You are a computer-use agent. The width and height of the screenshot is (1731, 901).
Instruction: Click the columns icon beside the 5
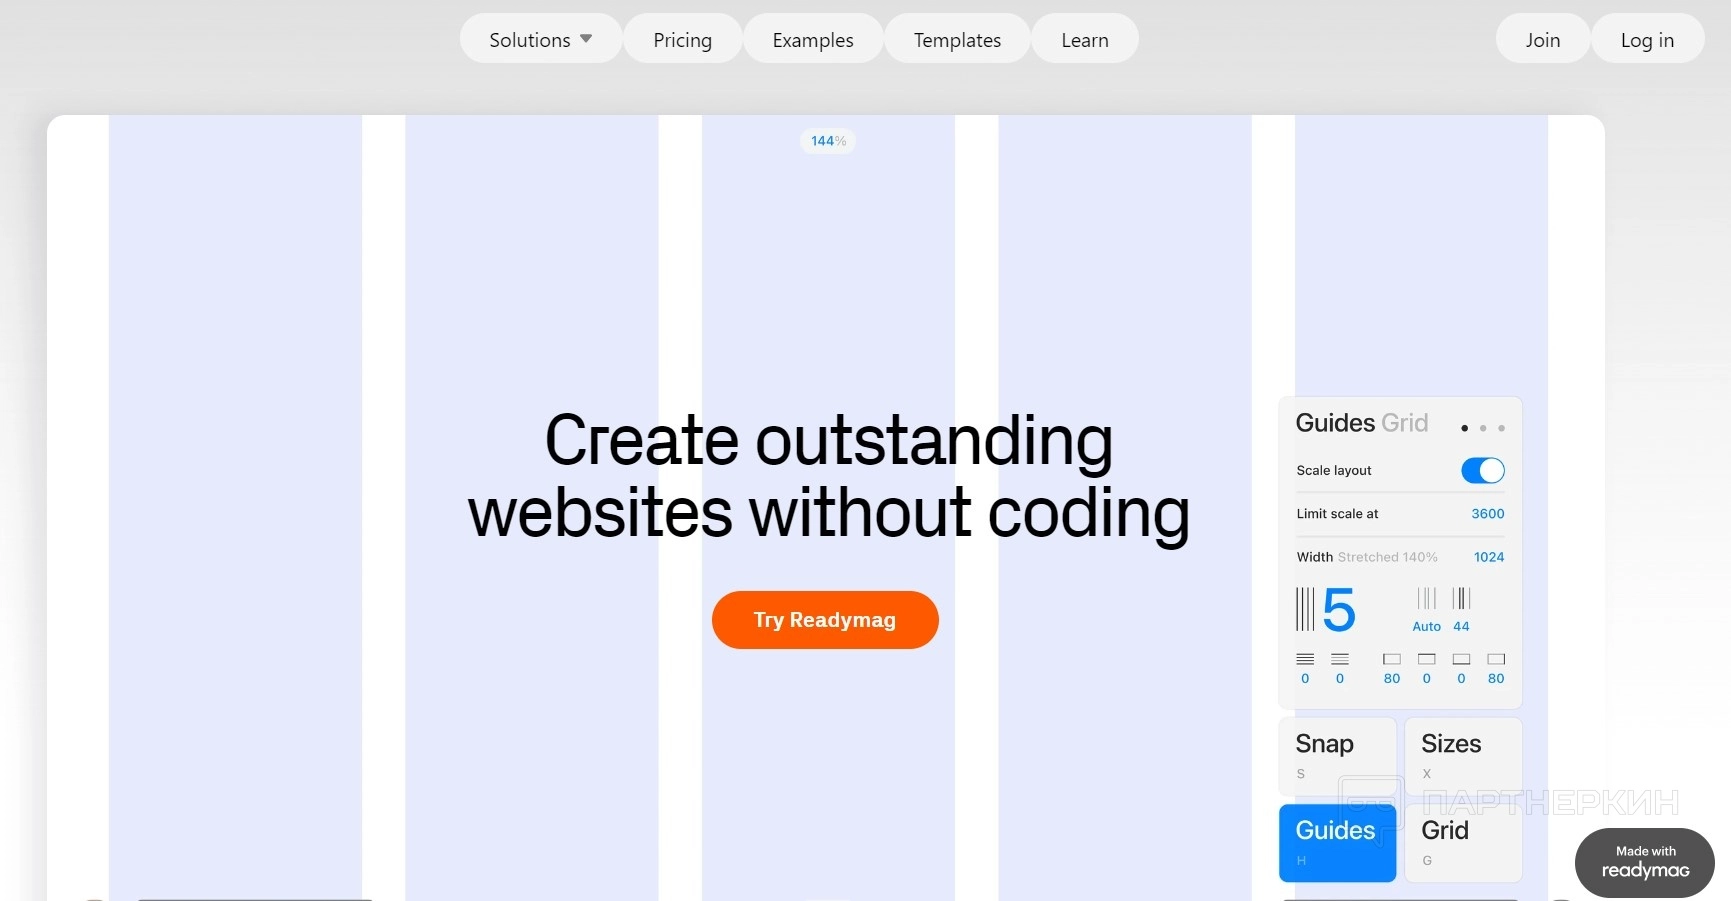tap(1305, 609)
